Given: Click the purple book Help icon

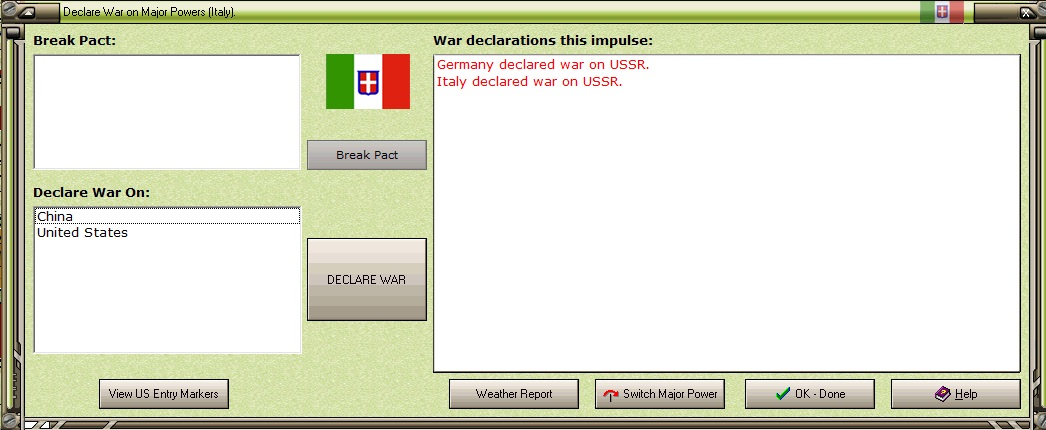Looking at the screenshot, I should [x=942, y=394].
